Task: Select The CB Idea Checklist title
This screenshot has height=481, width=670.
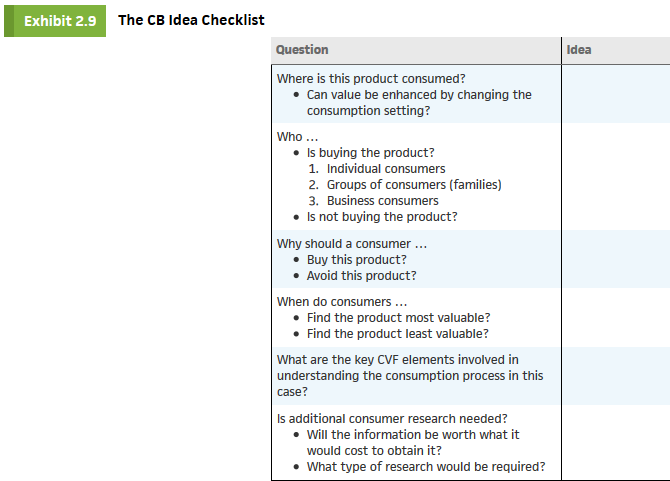Action: click(191, 20)
